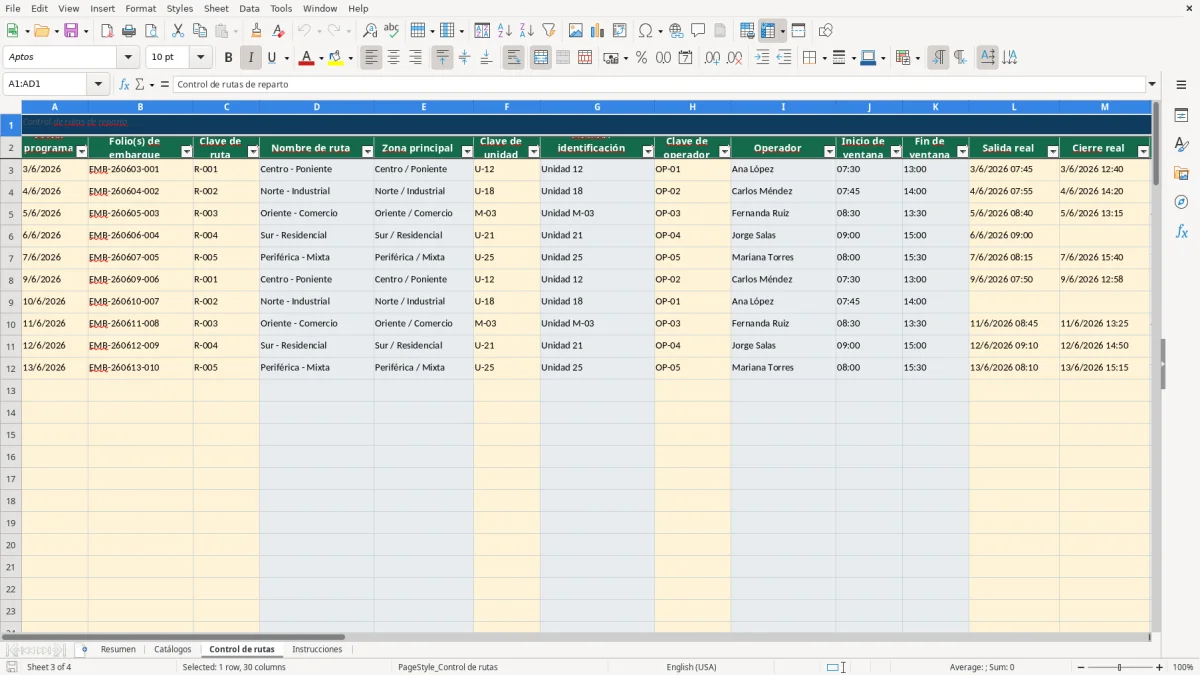The image size is (1200, 675).
Task: Click the sidebar settings hamburger button
Action: 1181,84
